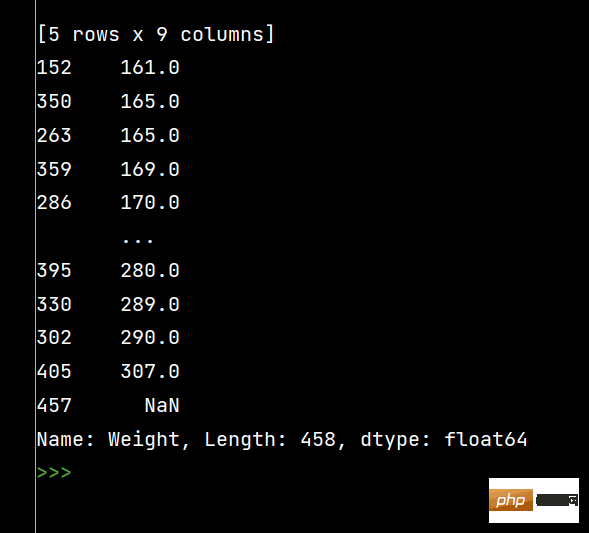Click index 286 in the output
This screenshot has height=533, width=589.
tap(54, 203)
